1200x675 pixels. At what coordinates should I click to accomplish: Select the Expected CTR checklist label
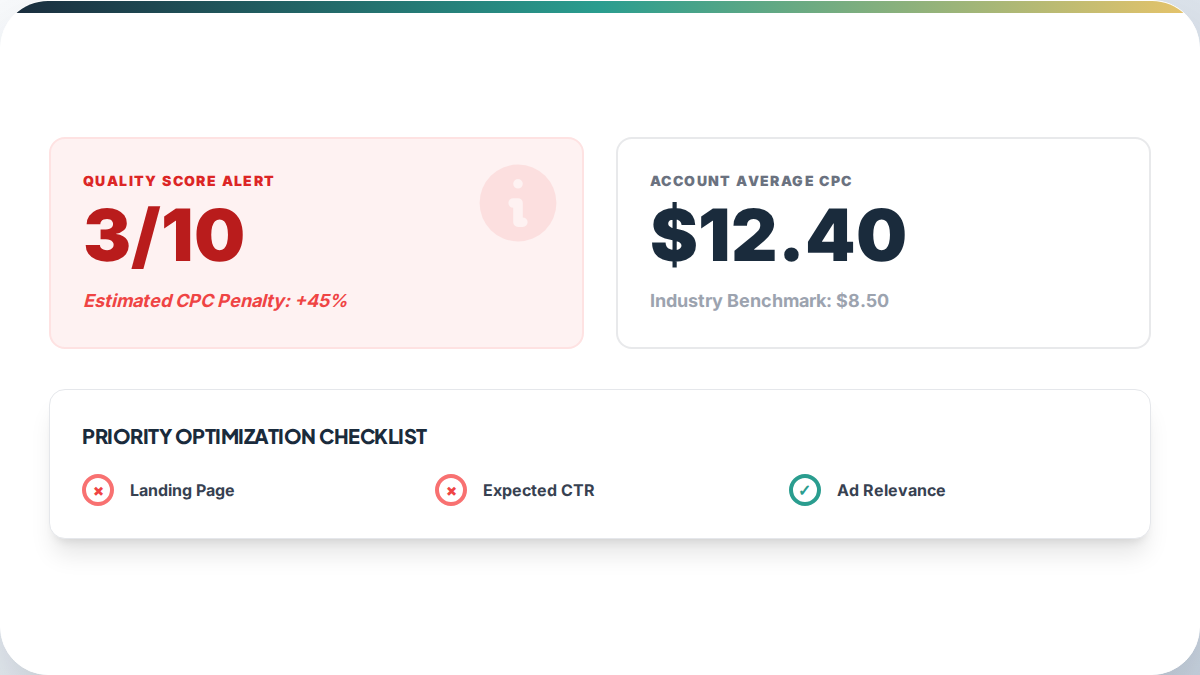coord(538,491)
